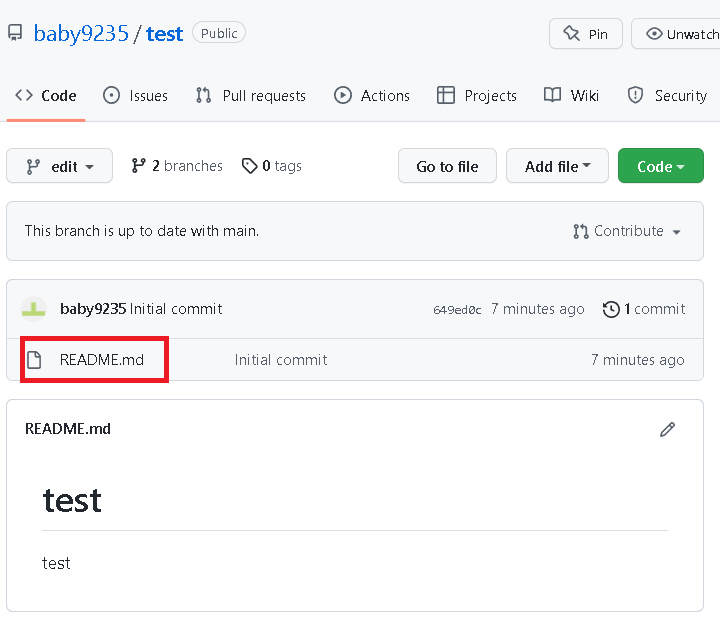
Task: Expand the edit branch selector dropdown
Action: tap(59, 166)
